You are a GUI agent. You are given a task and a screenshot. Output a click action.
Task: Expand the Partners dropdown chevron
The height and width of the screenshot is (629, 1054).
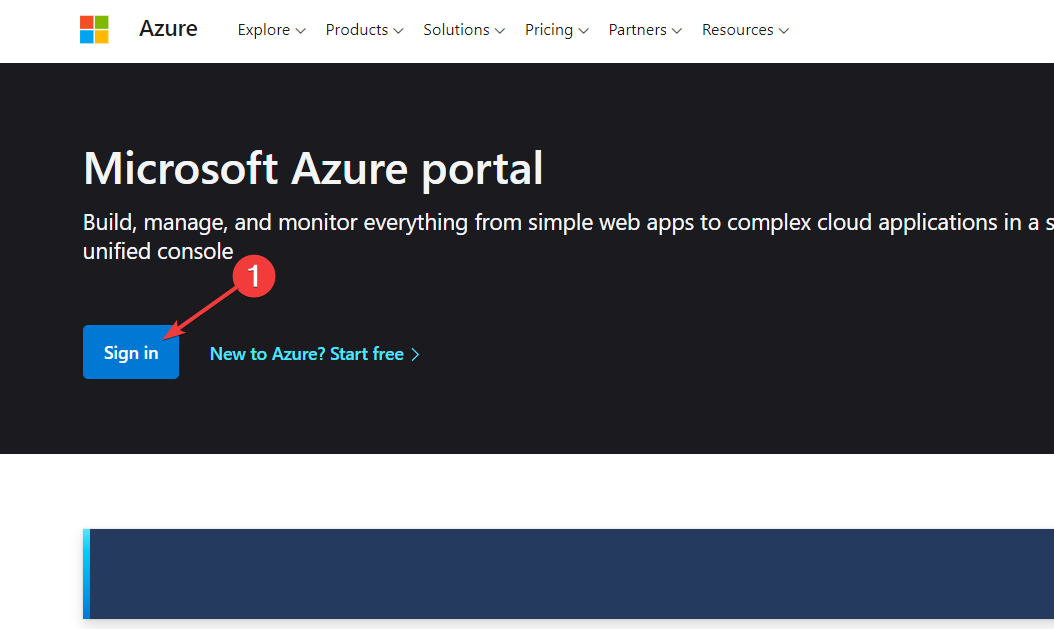(677, 31)
